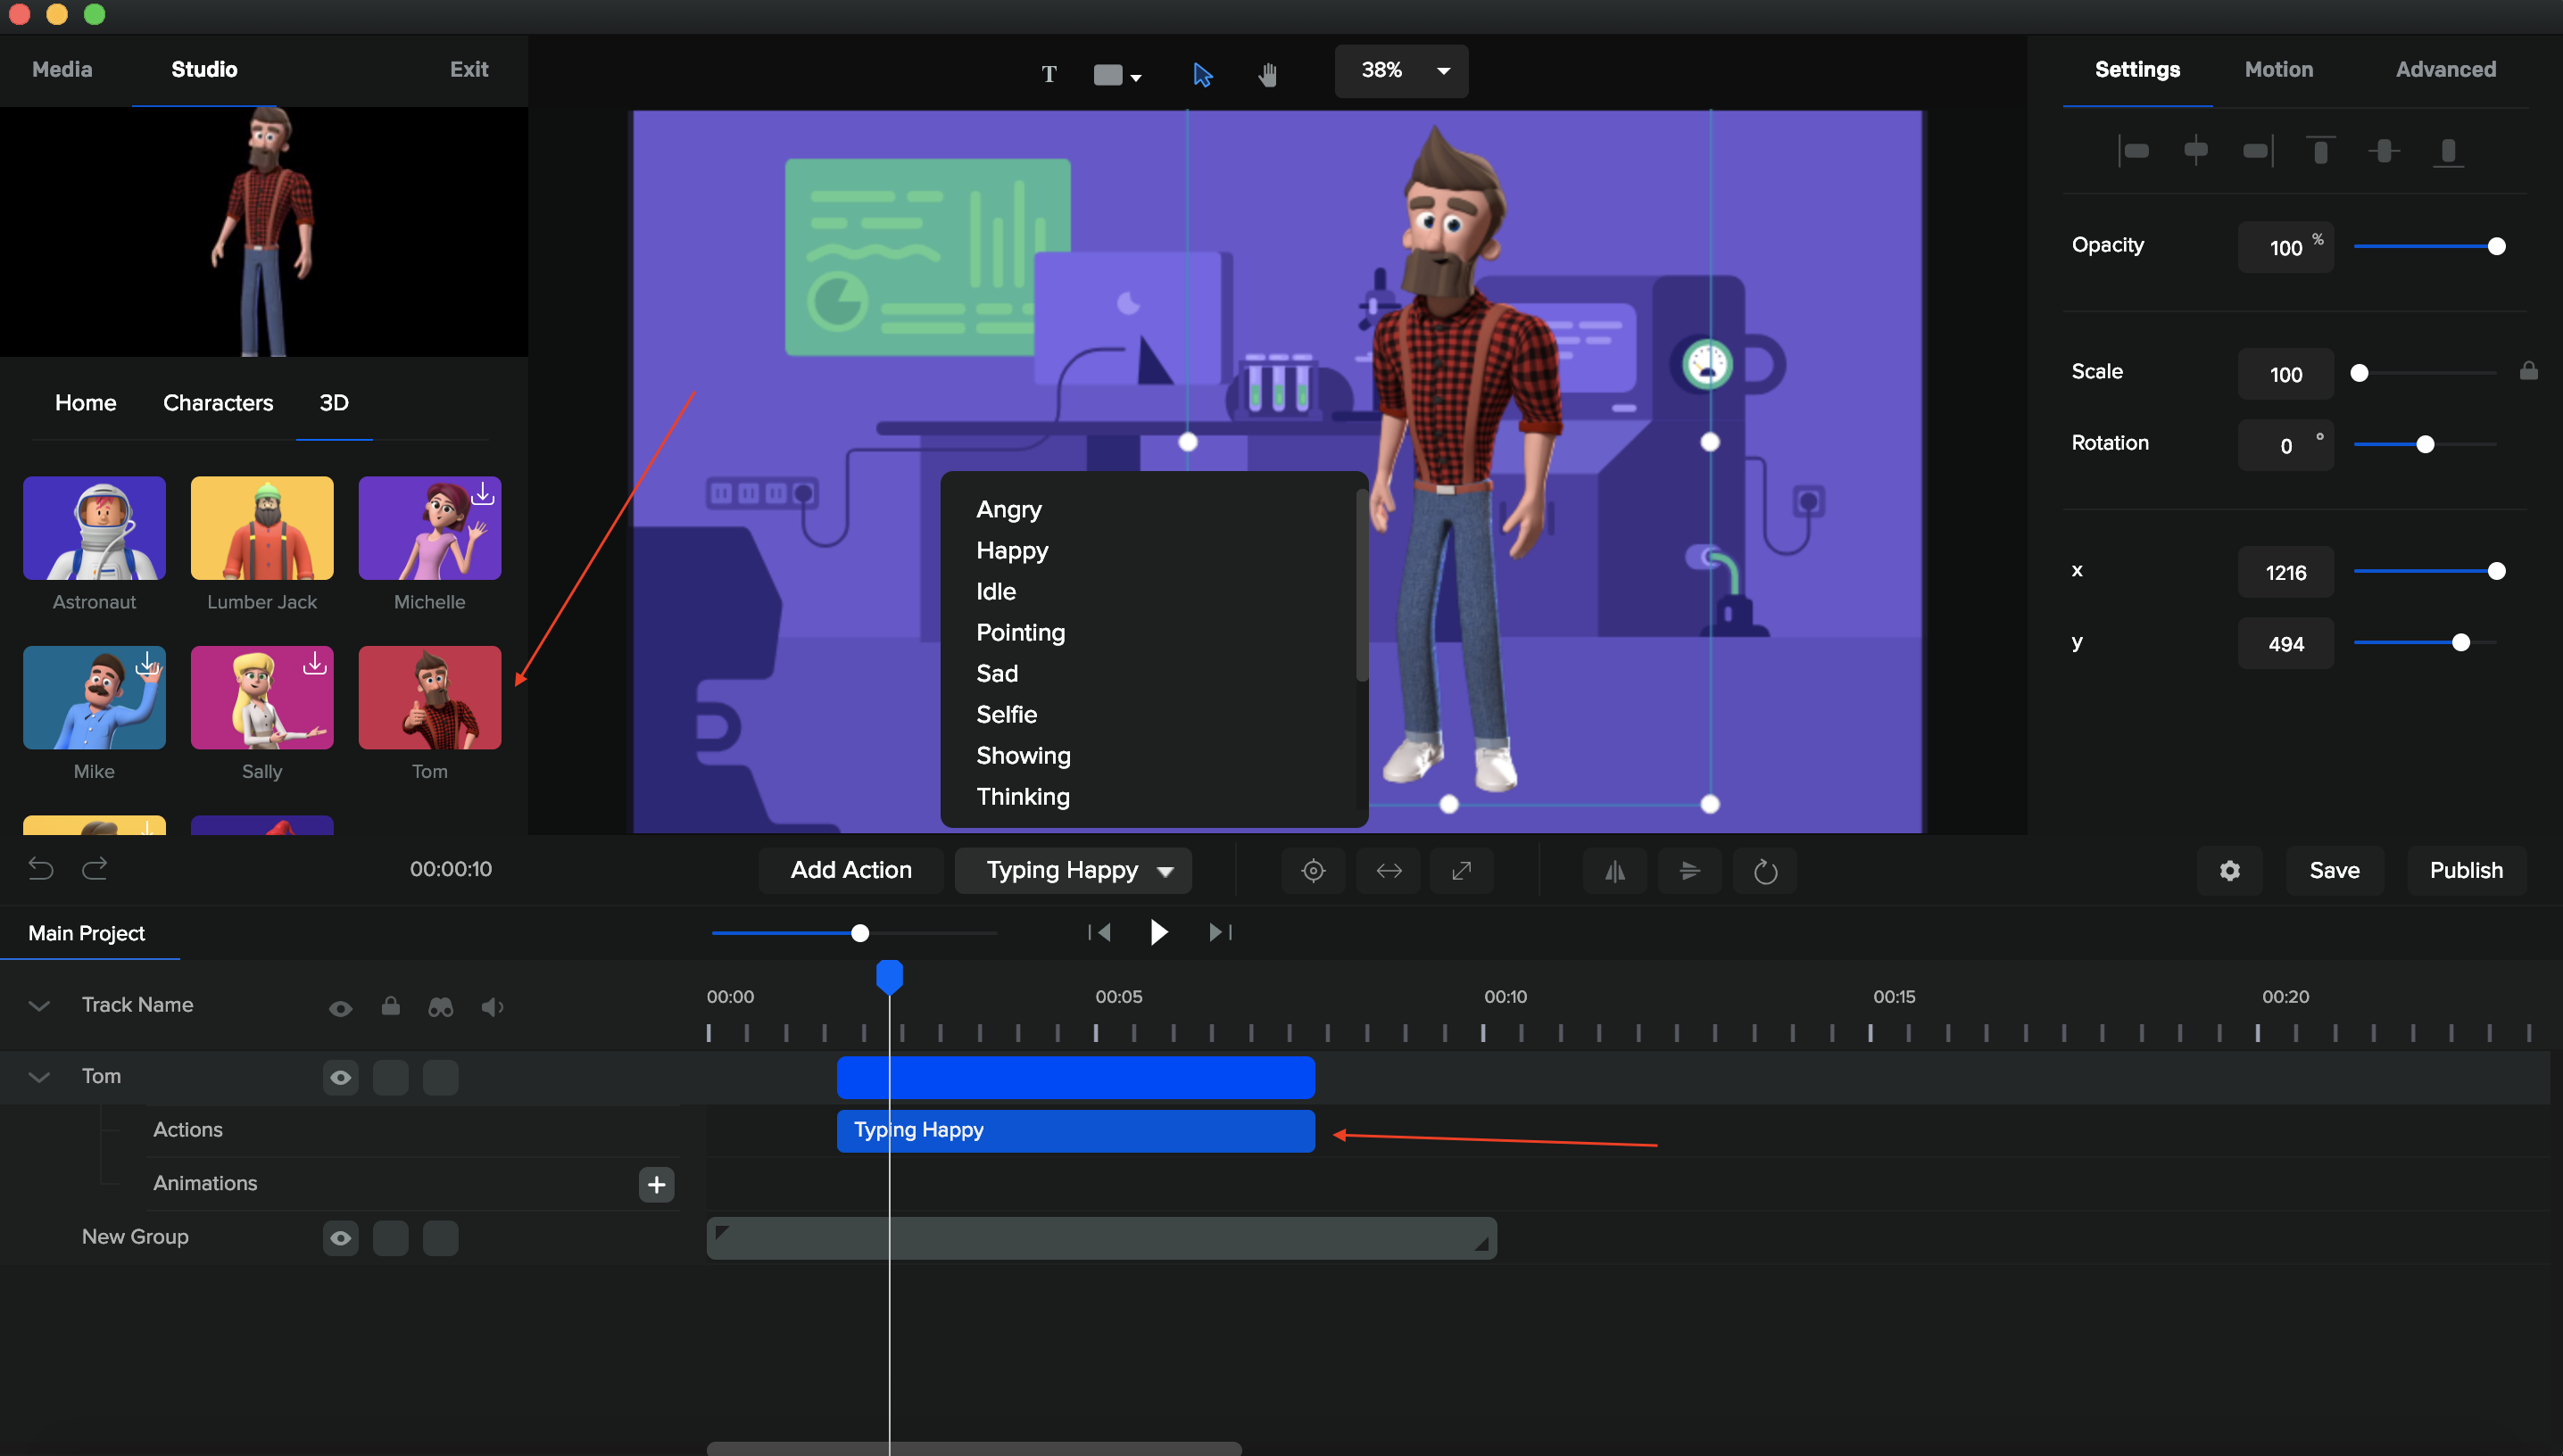The height and width of the screenshot is (1456, 2563).
Task: Select the Text tool
Action: click(x=1048, y=74)
